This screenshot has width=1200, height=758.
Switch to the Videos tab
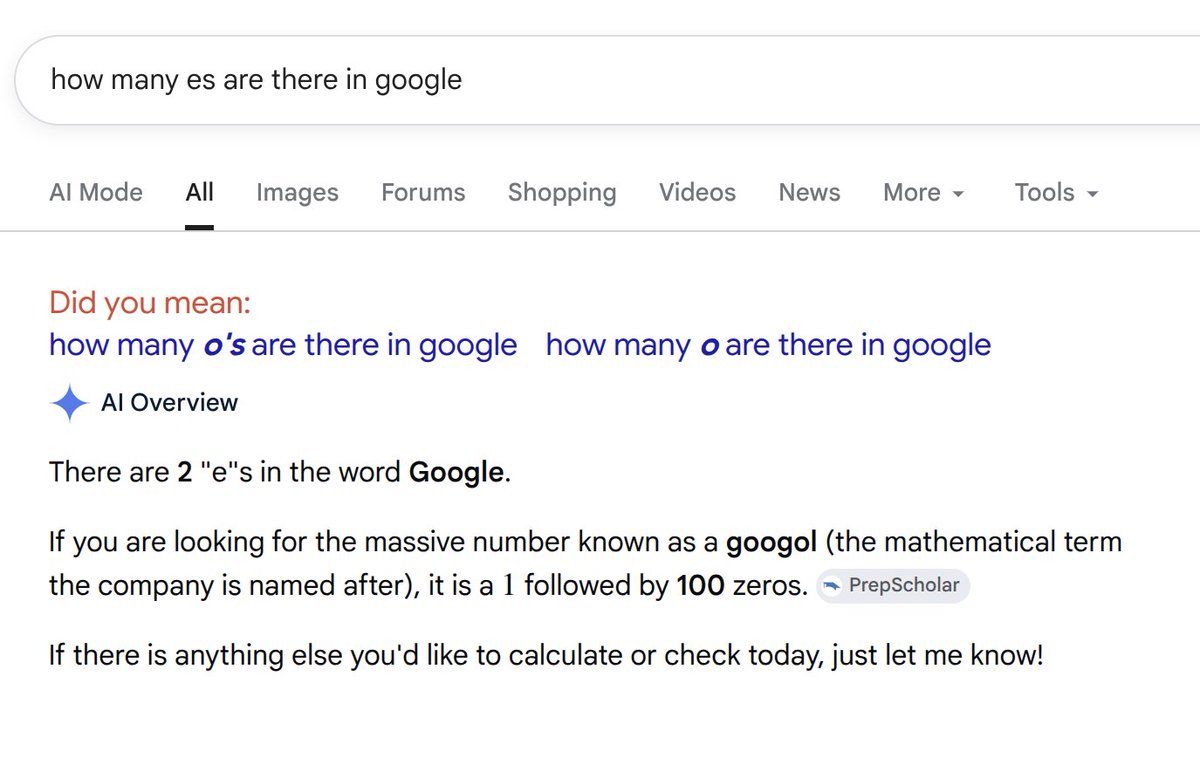coord(697,192)
